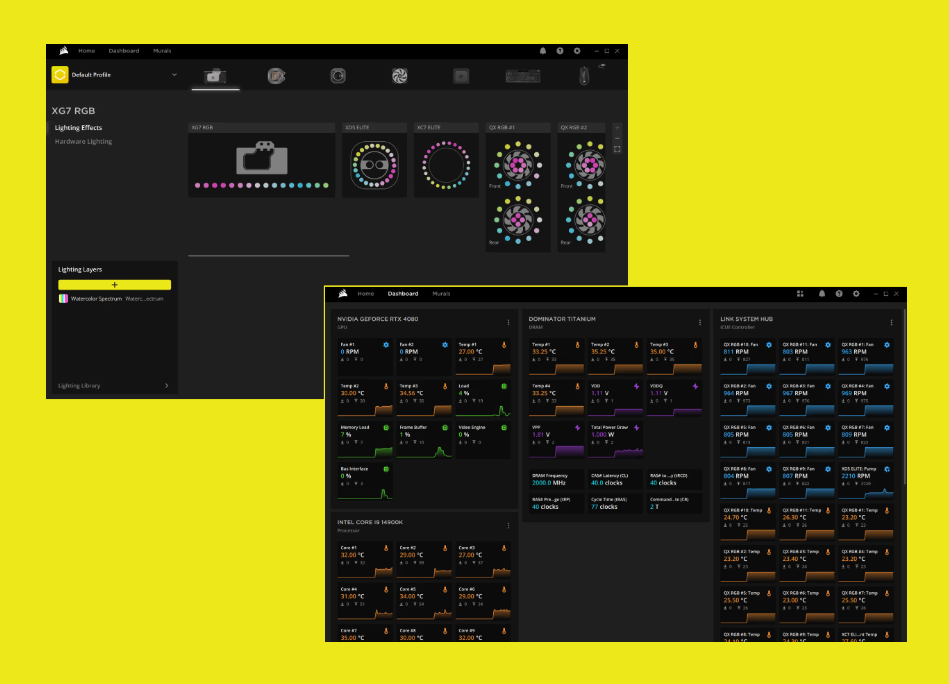Viewport: 949px width, 684px height.
Task: Click the GPU Fan #1 blue fan icon
Action: 386,345
